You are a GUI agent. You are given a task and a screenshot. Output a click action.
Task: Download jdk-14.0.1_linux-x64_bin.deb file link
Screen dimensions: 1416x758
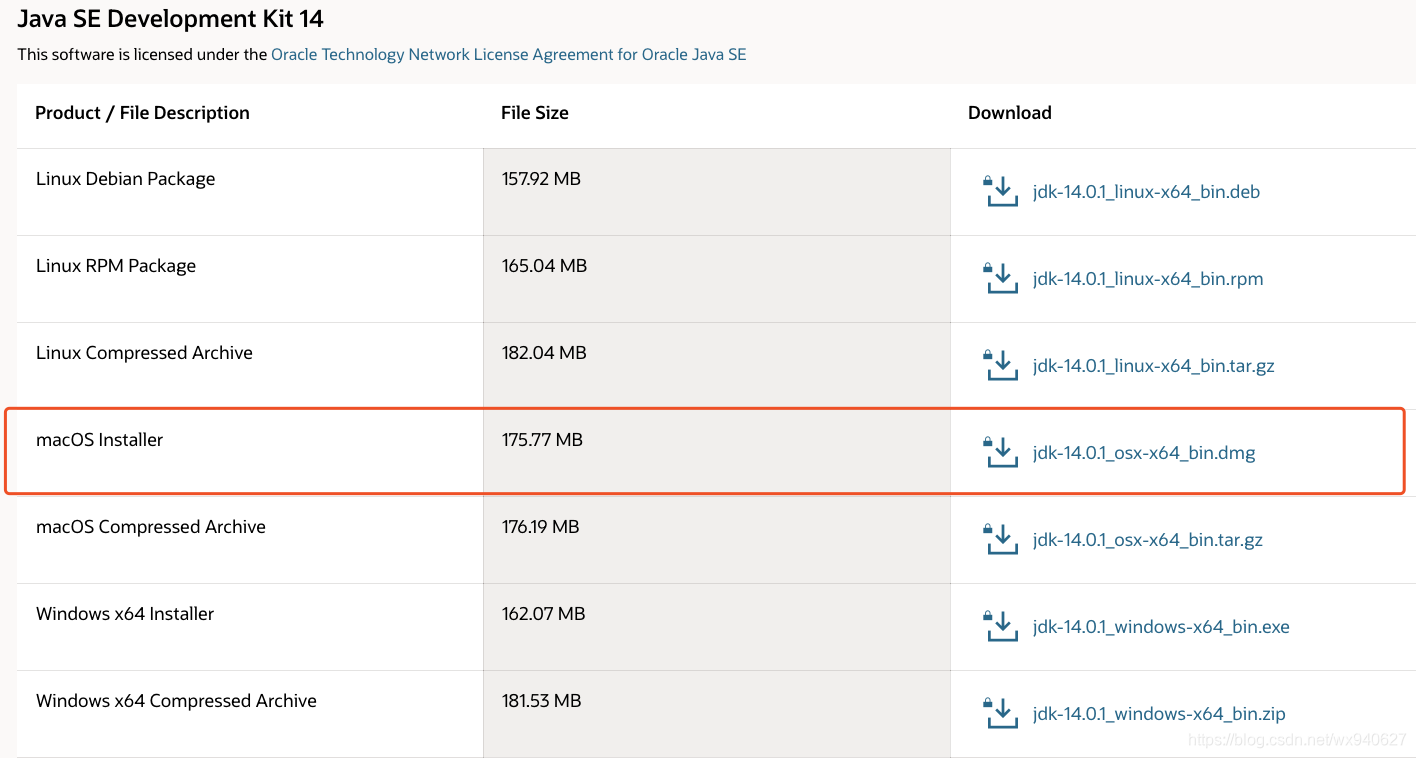(x=1146, y=192)
